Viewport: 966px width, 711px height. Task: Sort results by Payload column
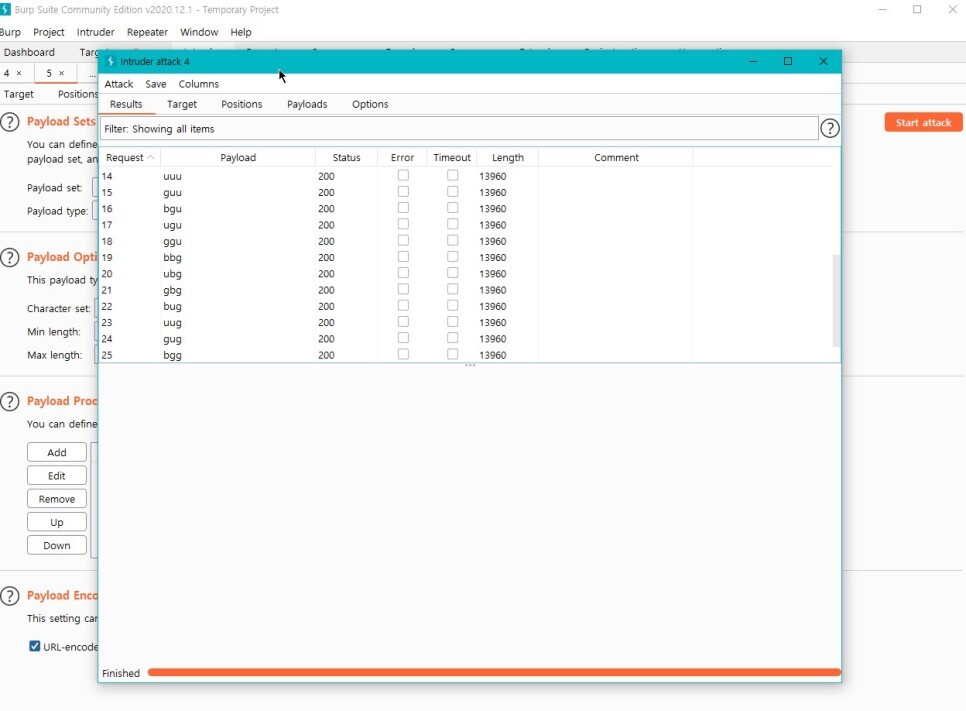click(x=238, y=157)
